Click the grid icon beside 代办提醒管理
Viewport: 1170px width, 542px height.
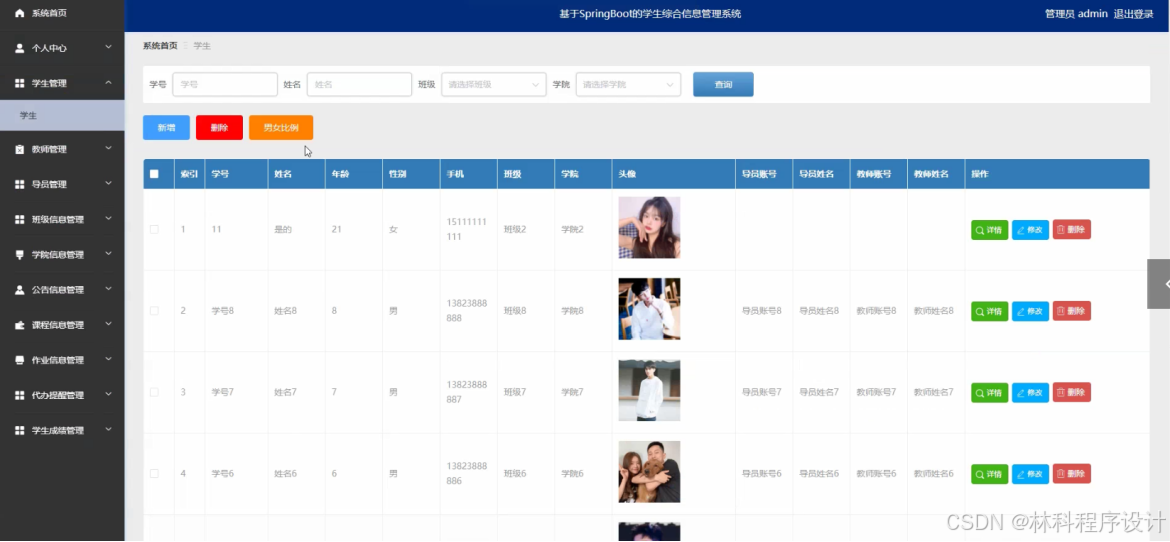tap(19, 396)
